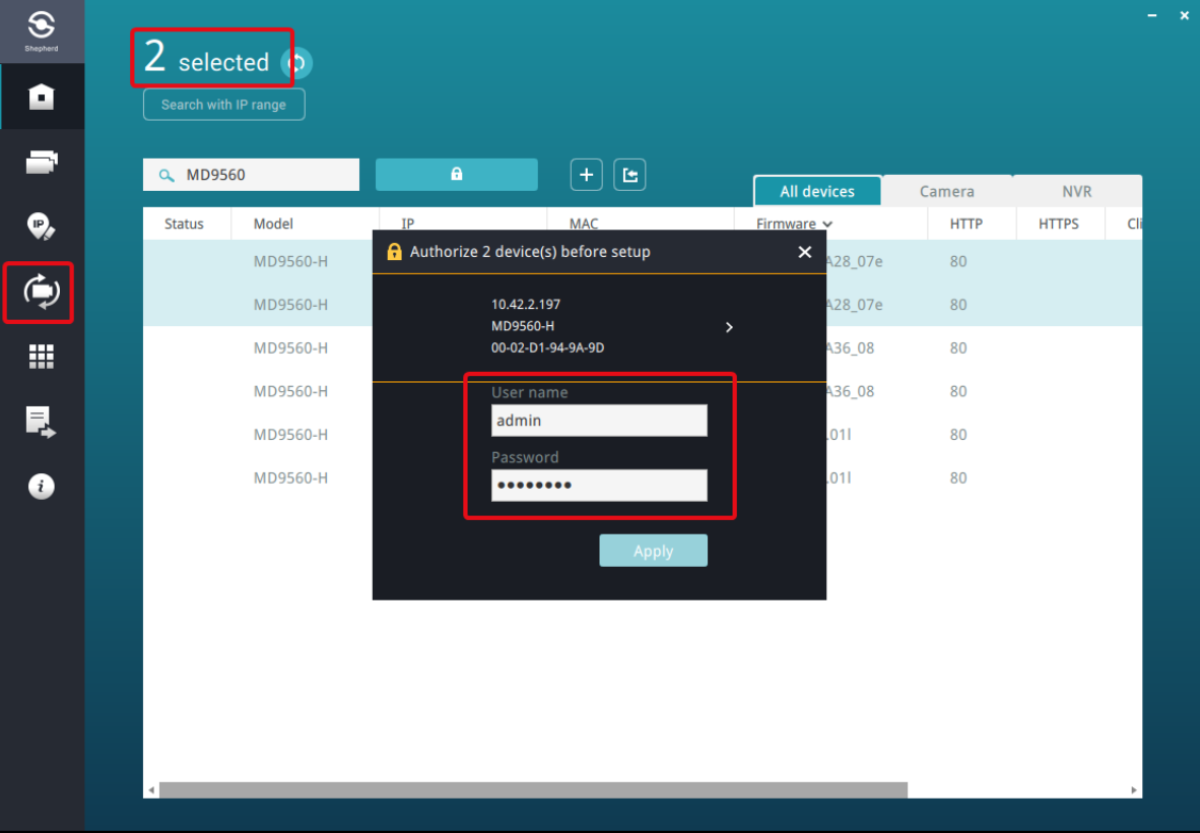The width and height of the screenshot is (1200, 833).
Task: Select the Home icon in the sidebar
Action: click(41, 97)
